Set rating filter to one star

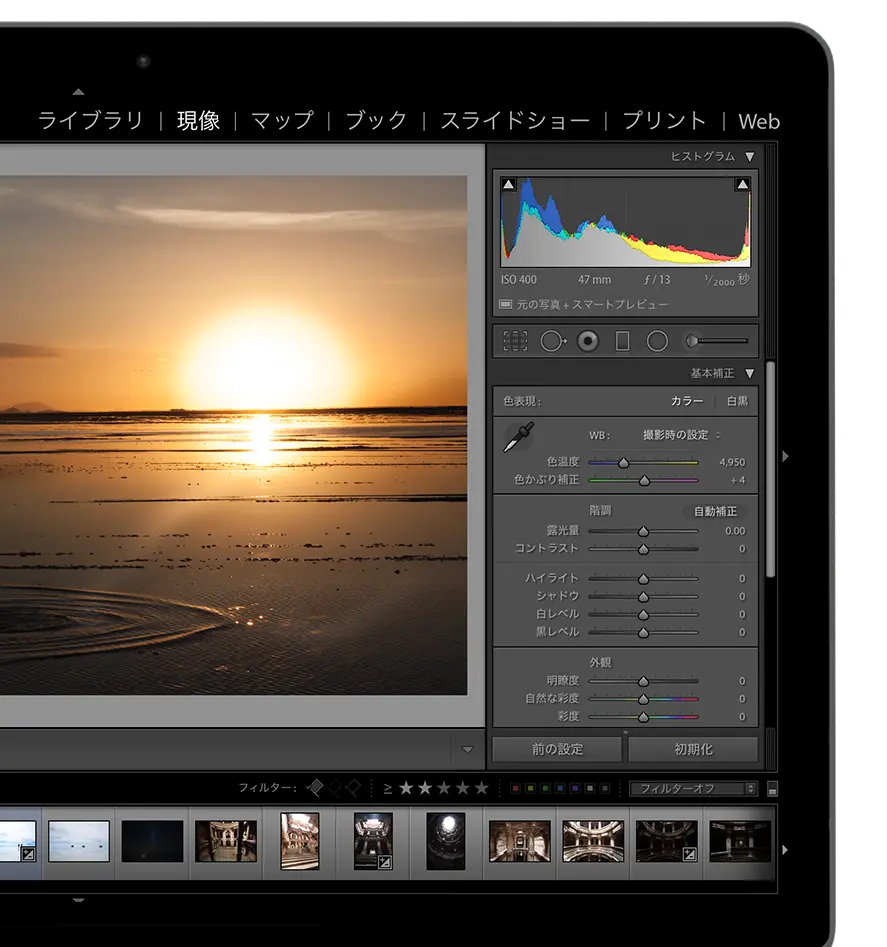406,788
